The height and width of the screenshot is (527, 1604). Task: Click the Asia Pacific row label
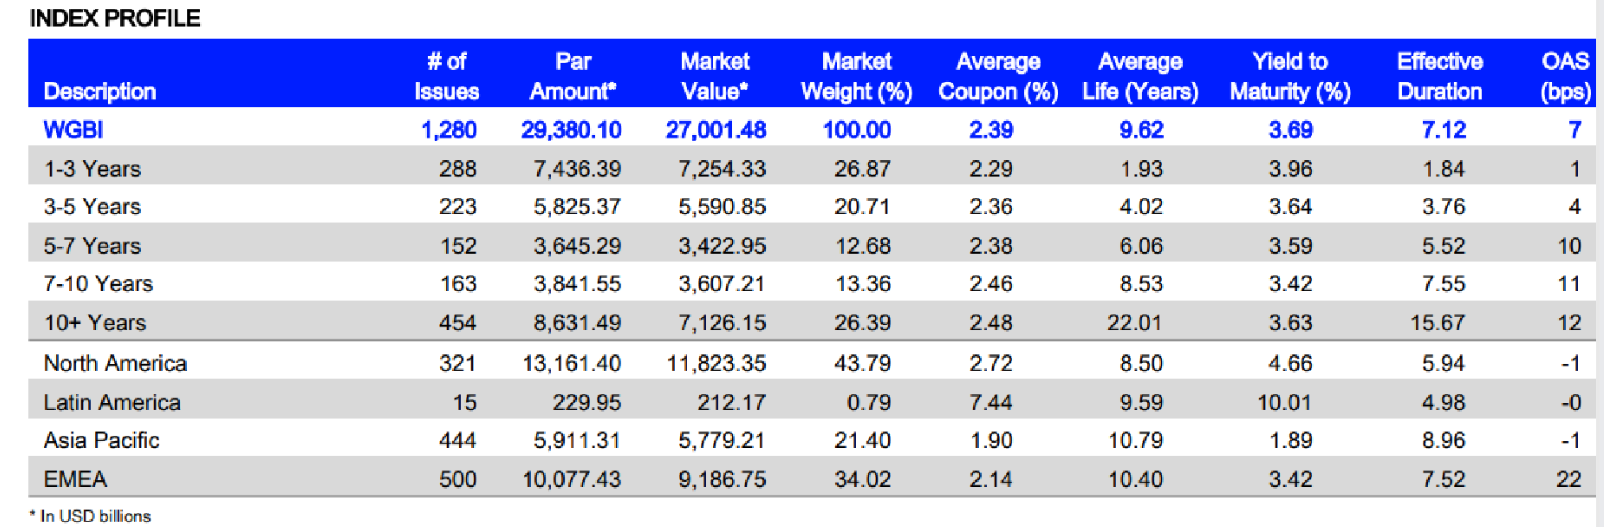point(101,440)
